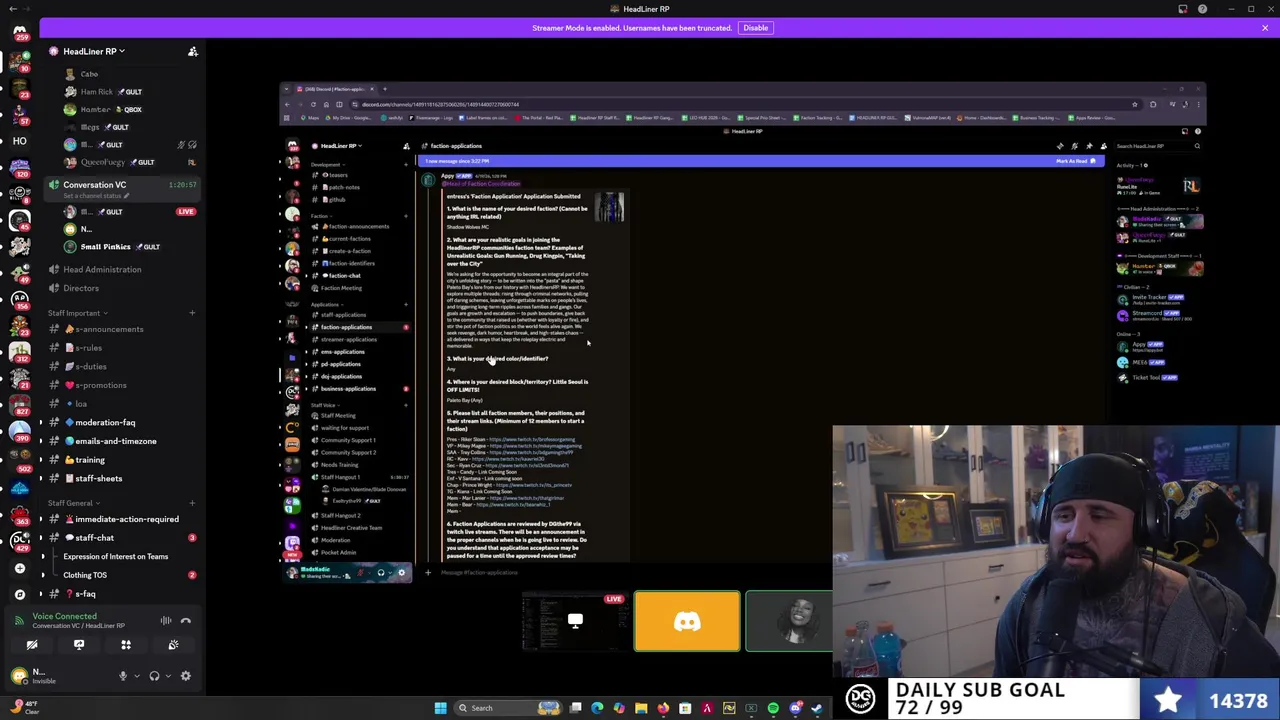Open Spotify from the taskbar
Screen dimensions: 1280x720
[x=773, y=708]
